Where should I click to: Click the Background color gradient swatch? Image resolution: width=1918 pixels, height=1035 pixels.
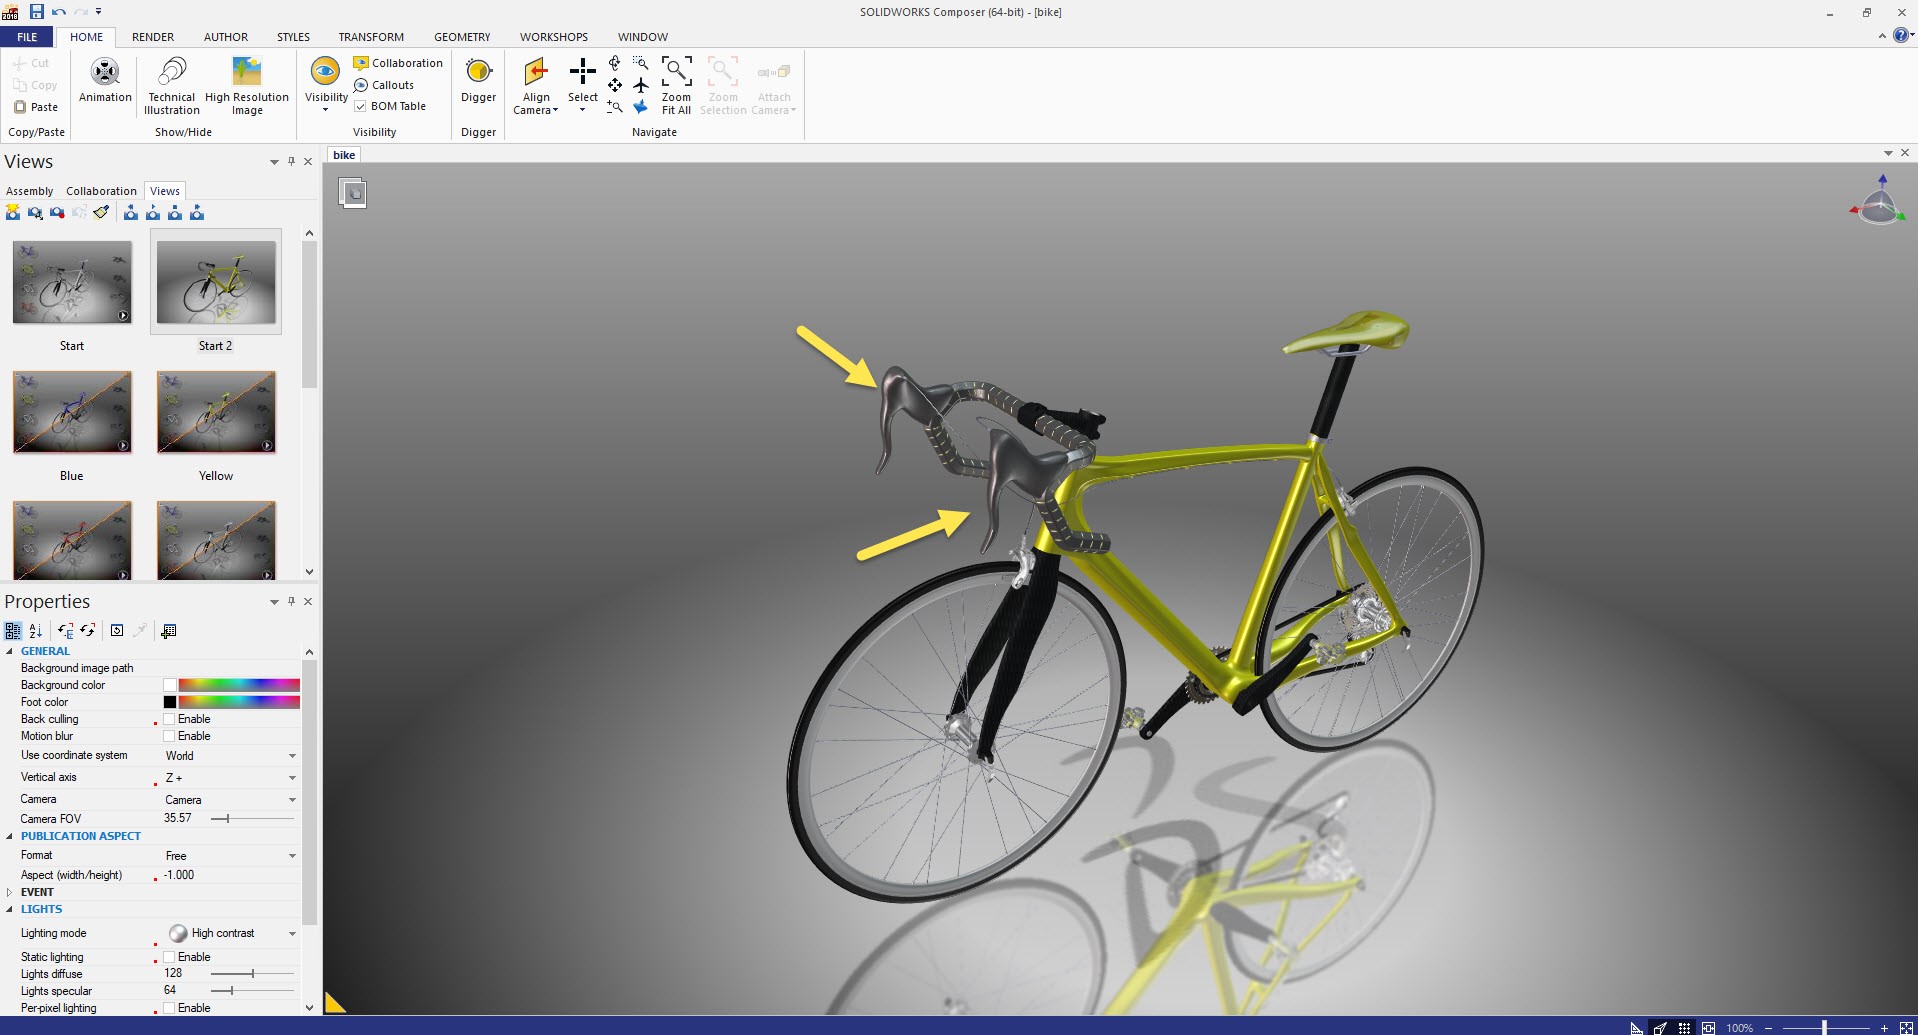point(239,685)
